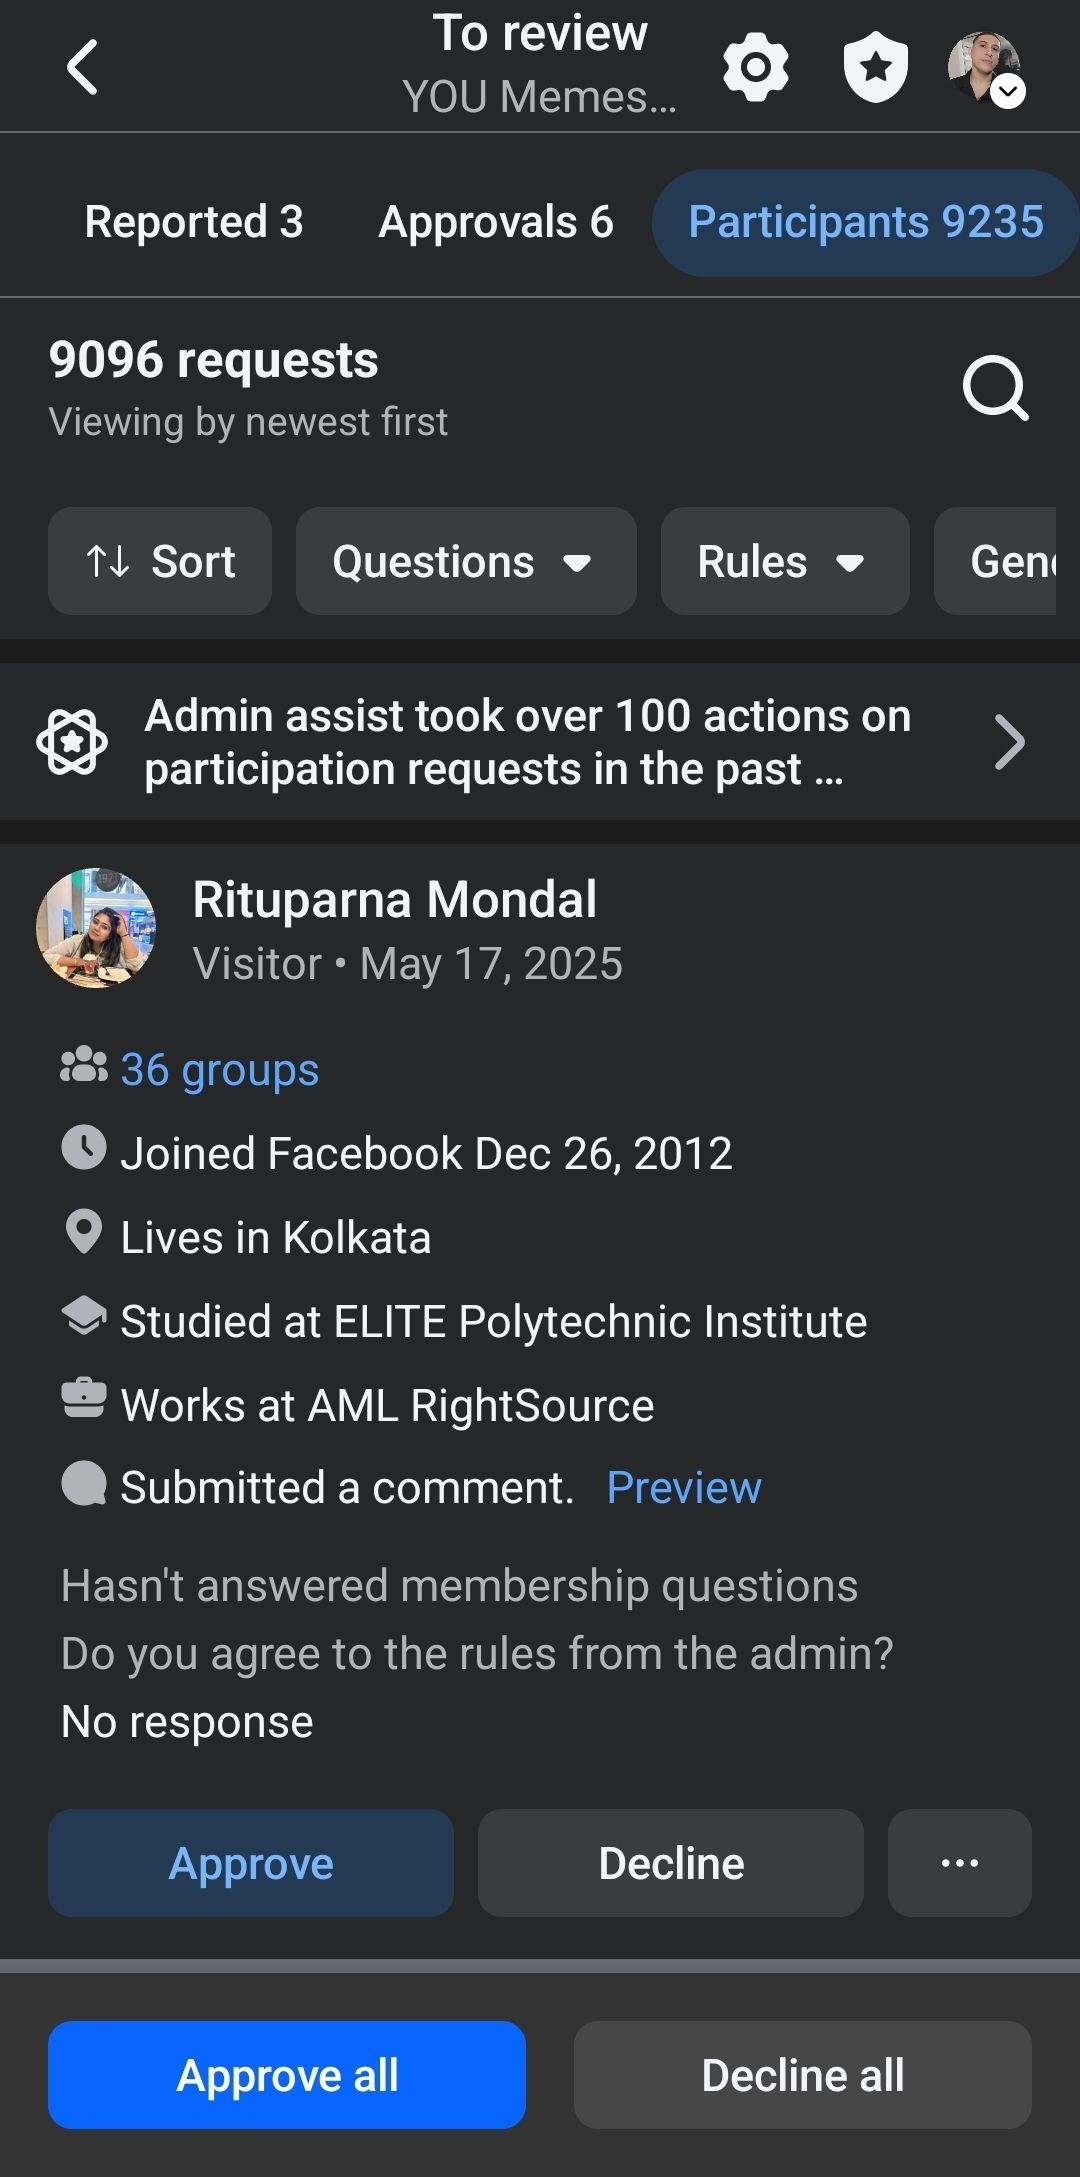Expand the Questions filter dropdown
This screenshot has width=1080, height=2177.
pyautogui.click(x=466, y=561)
